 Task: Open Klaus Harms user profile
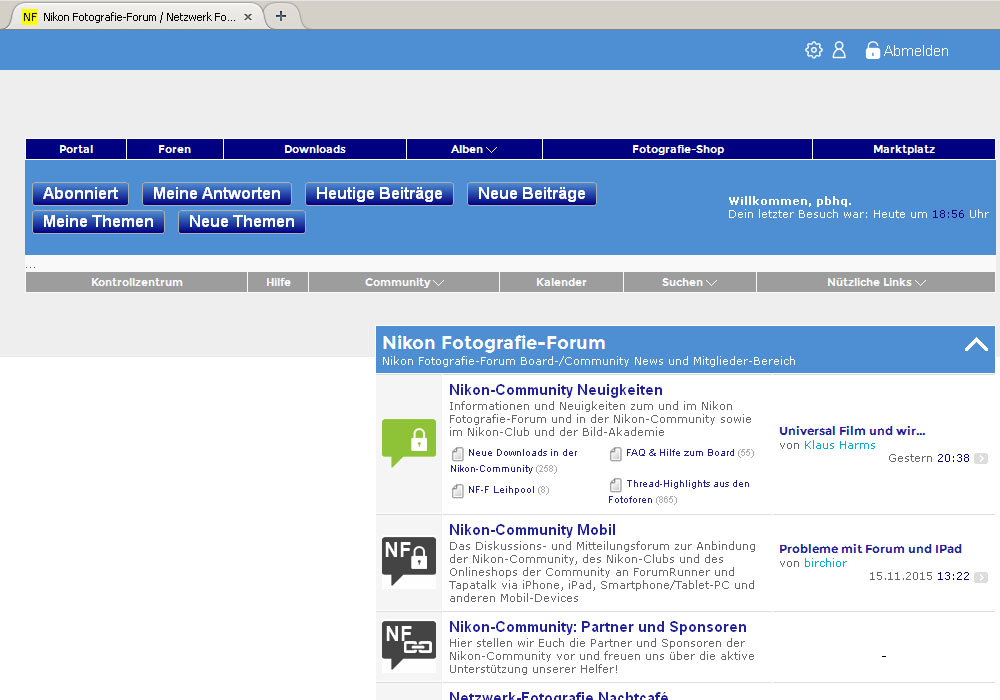pyautogui.click(x=839, y=445)
